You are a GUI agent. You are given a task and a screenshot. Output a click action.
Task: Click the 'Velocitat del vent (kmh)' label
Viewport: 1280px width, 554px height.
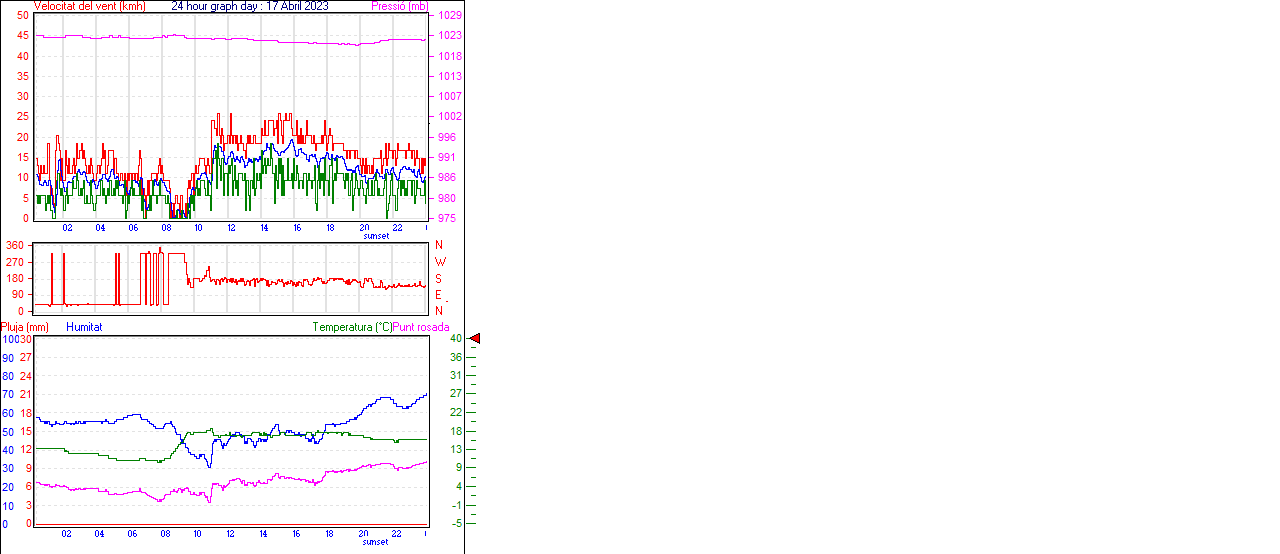click(89, 6)
